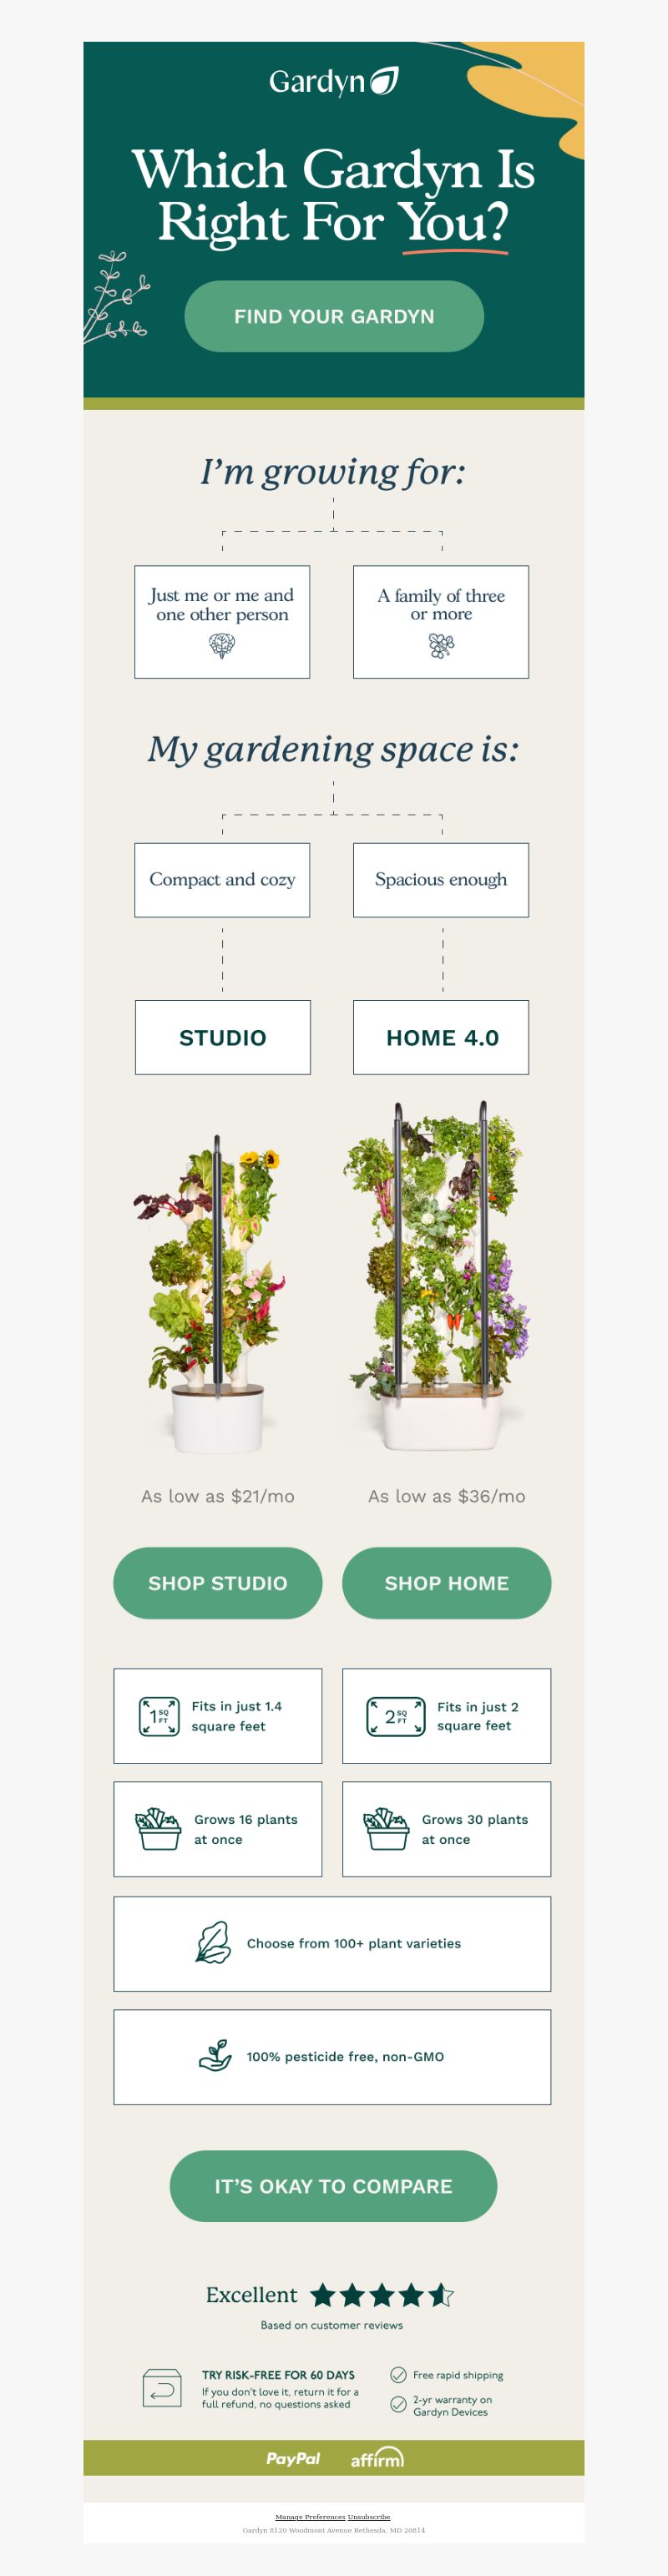
Task: Click the 30 plants basket icon
Action: tap(386, 1829)
